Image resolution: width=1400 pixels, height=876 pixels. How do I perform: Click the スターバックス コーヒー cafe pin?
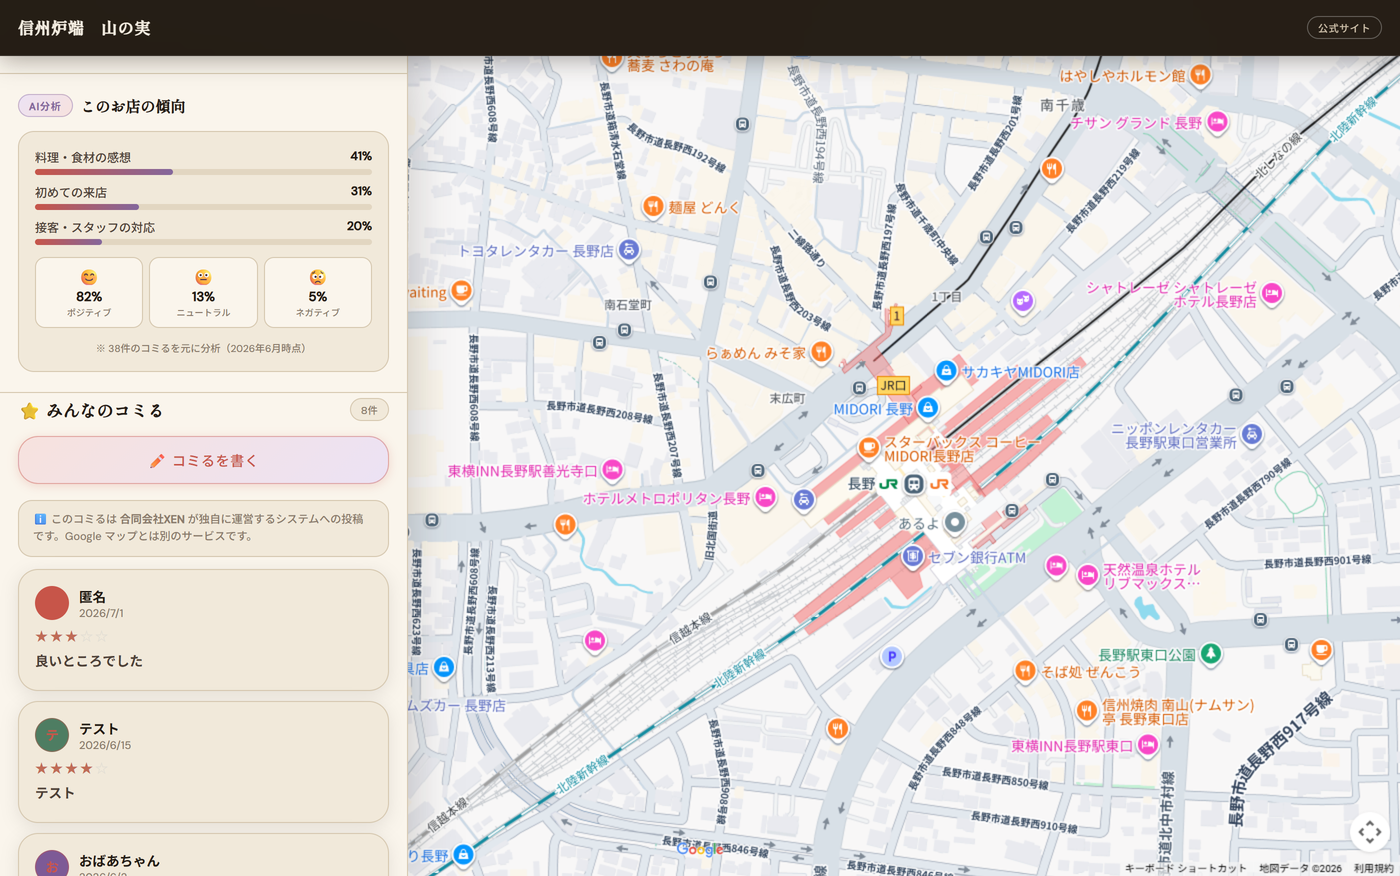coord(869,447)
